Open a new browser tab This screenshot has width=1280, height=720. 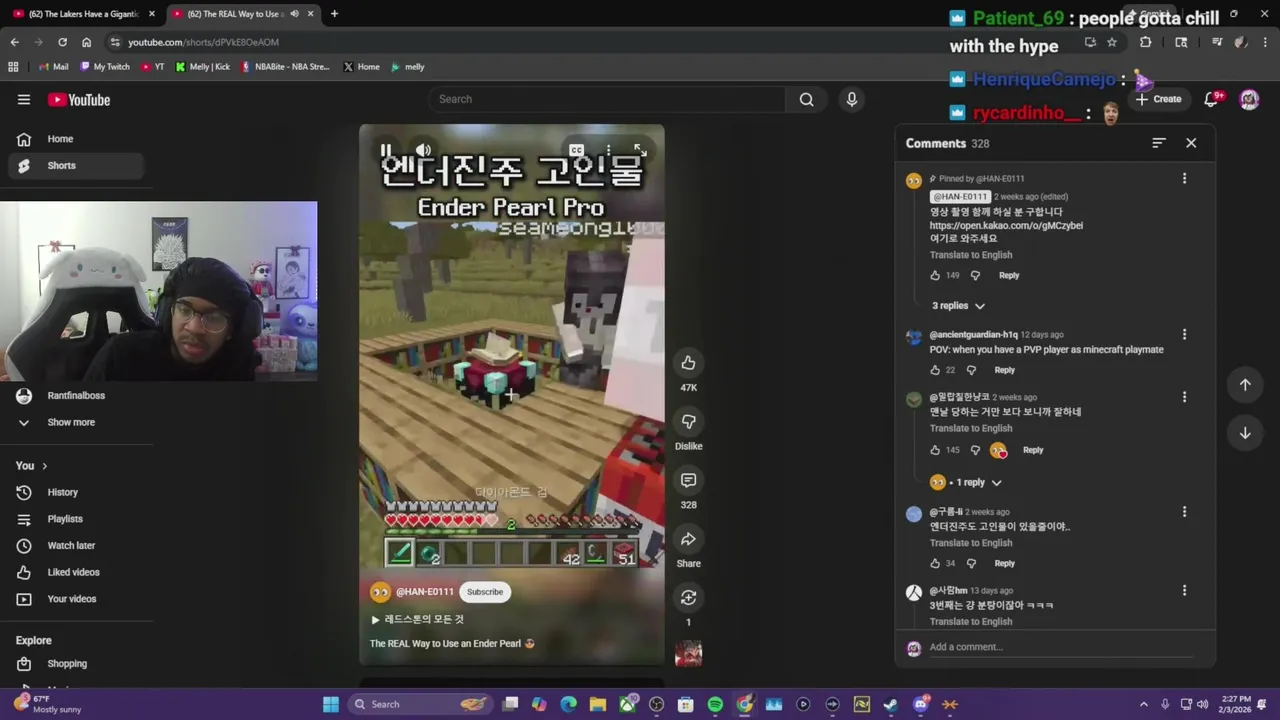point(334,14)
